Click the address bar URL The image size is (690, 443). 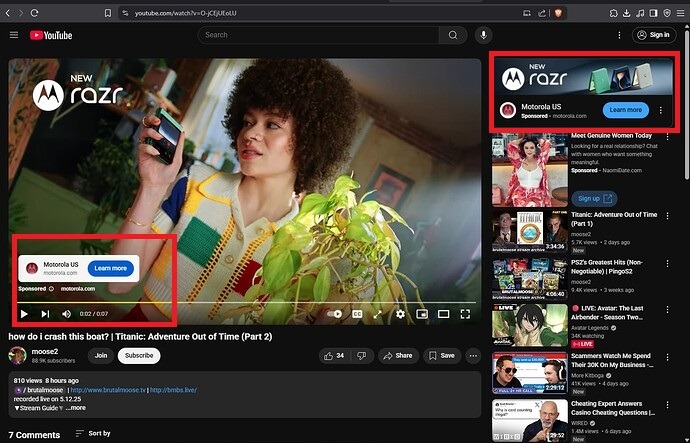(x=186, y=13)
